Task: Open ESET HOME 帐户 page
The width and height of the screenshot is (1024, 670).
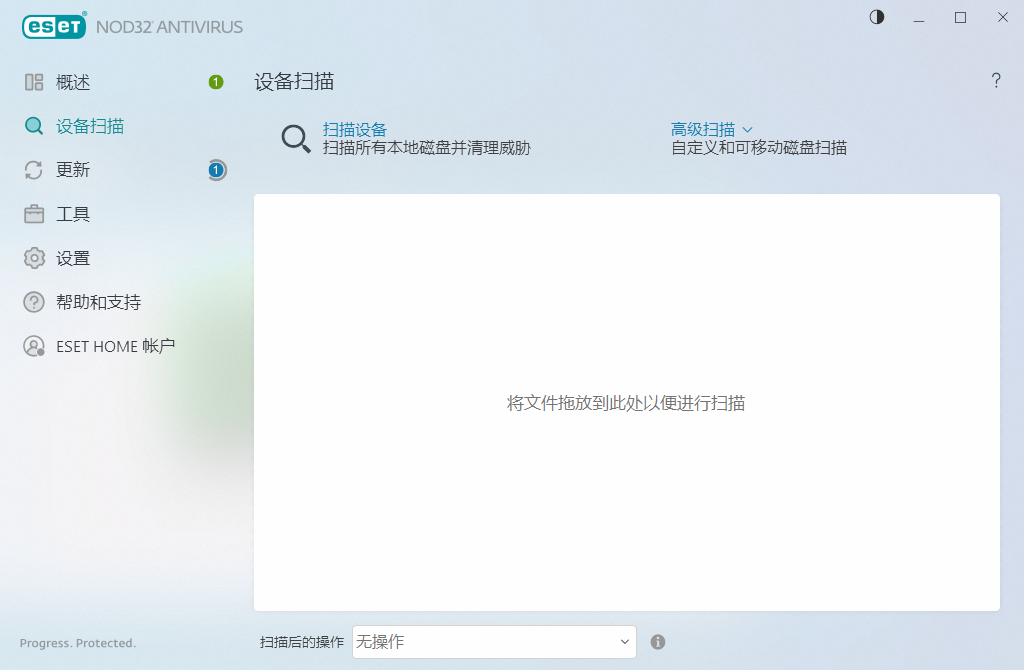Action: click(x=116, y=346)
